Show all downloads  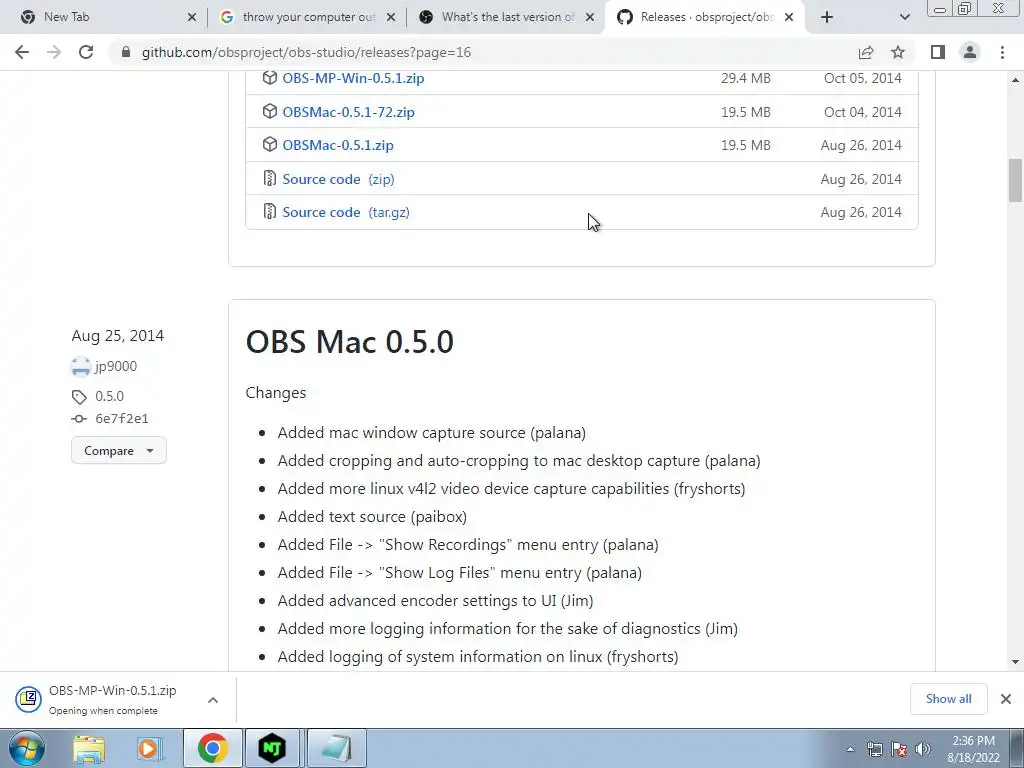[948, 699]
